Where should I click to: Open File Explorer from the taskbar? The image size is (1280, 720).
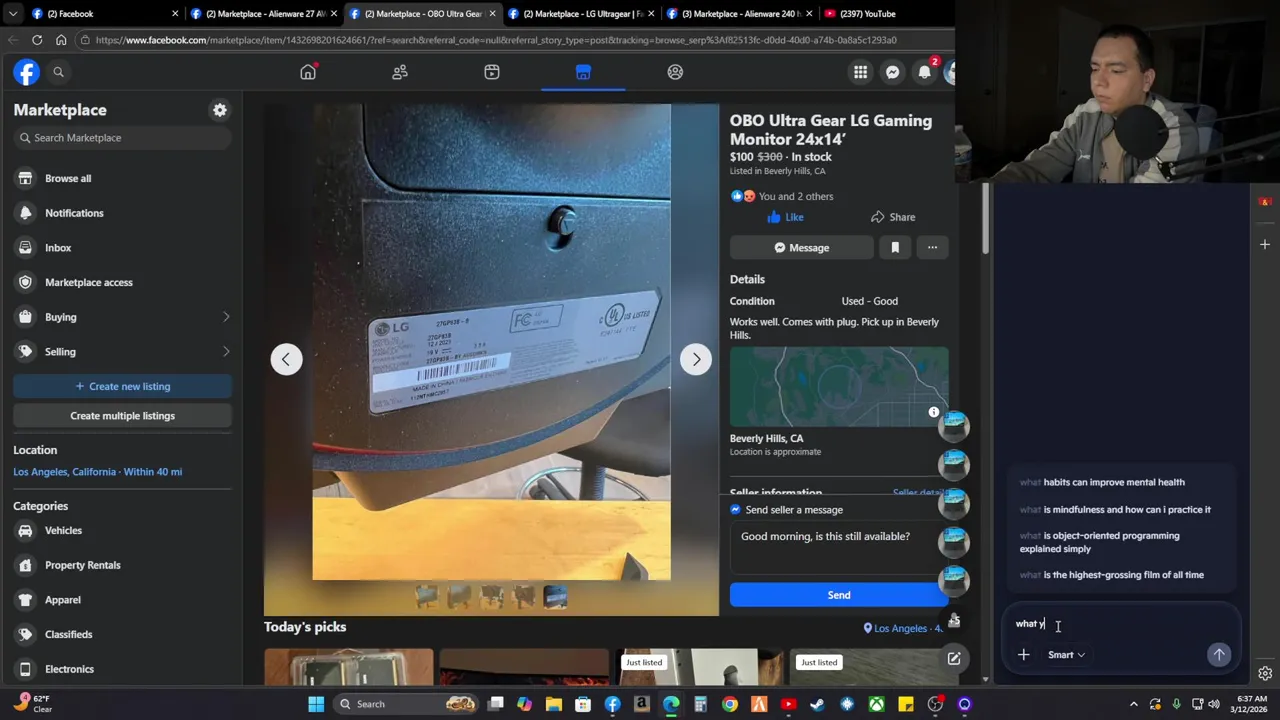[554, 704]
